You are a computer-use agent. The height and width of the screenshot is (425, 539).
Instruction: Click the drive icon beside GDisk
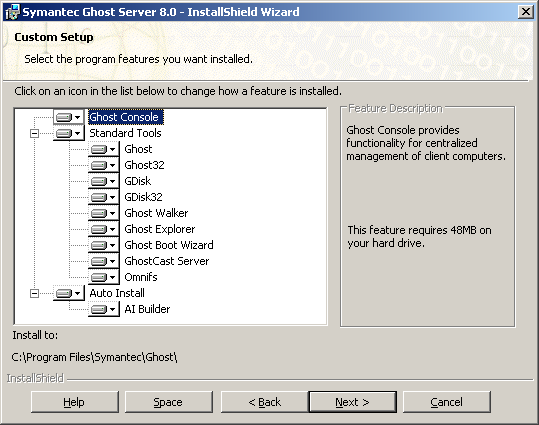(104, 181)
